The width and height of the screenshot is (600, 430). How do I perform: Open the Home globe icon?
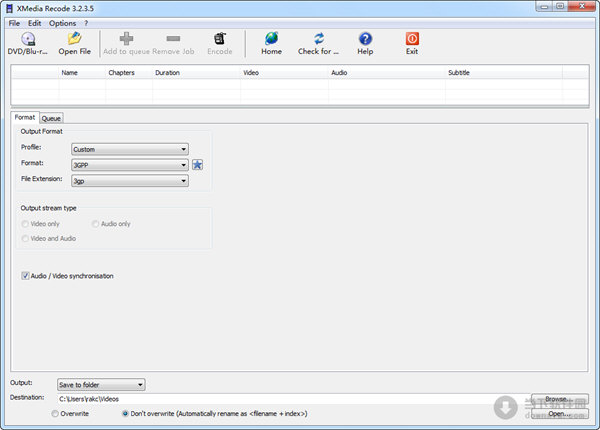point(272,38)
